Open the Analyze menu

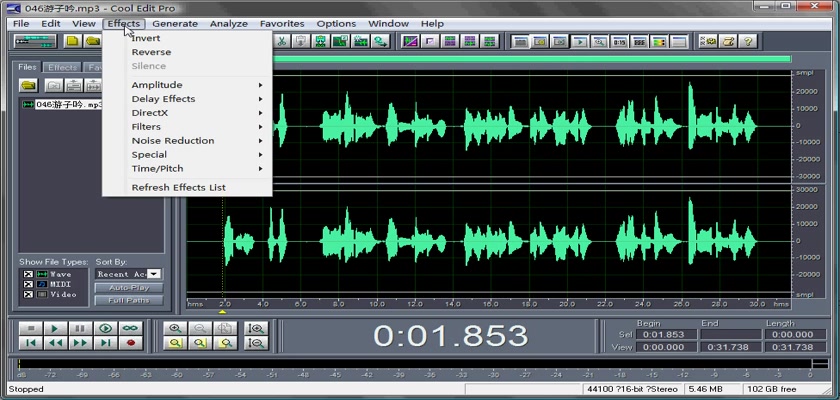click(229, 24)
